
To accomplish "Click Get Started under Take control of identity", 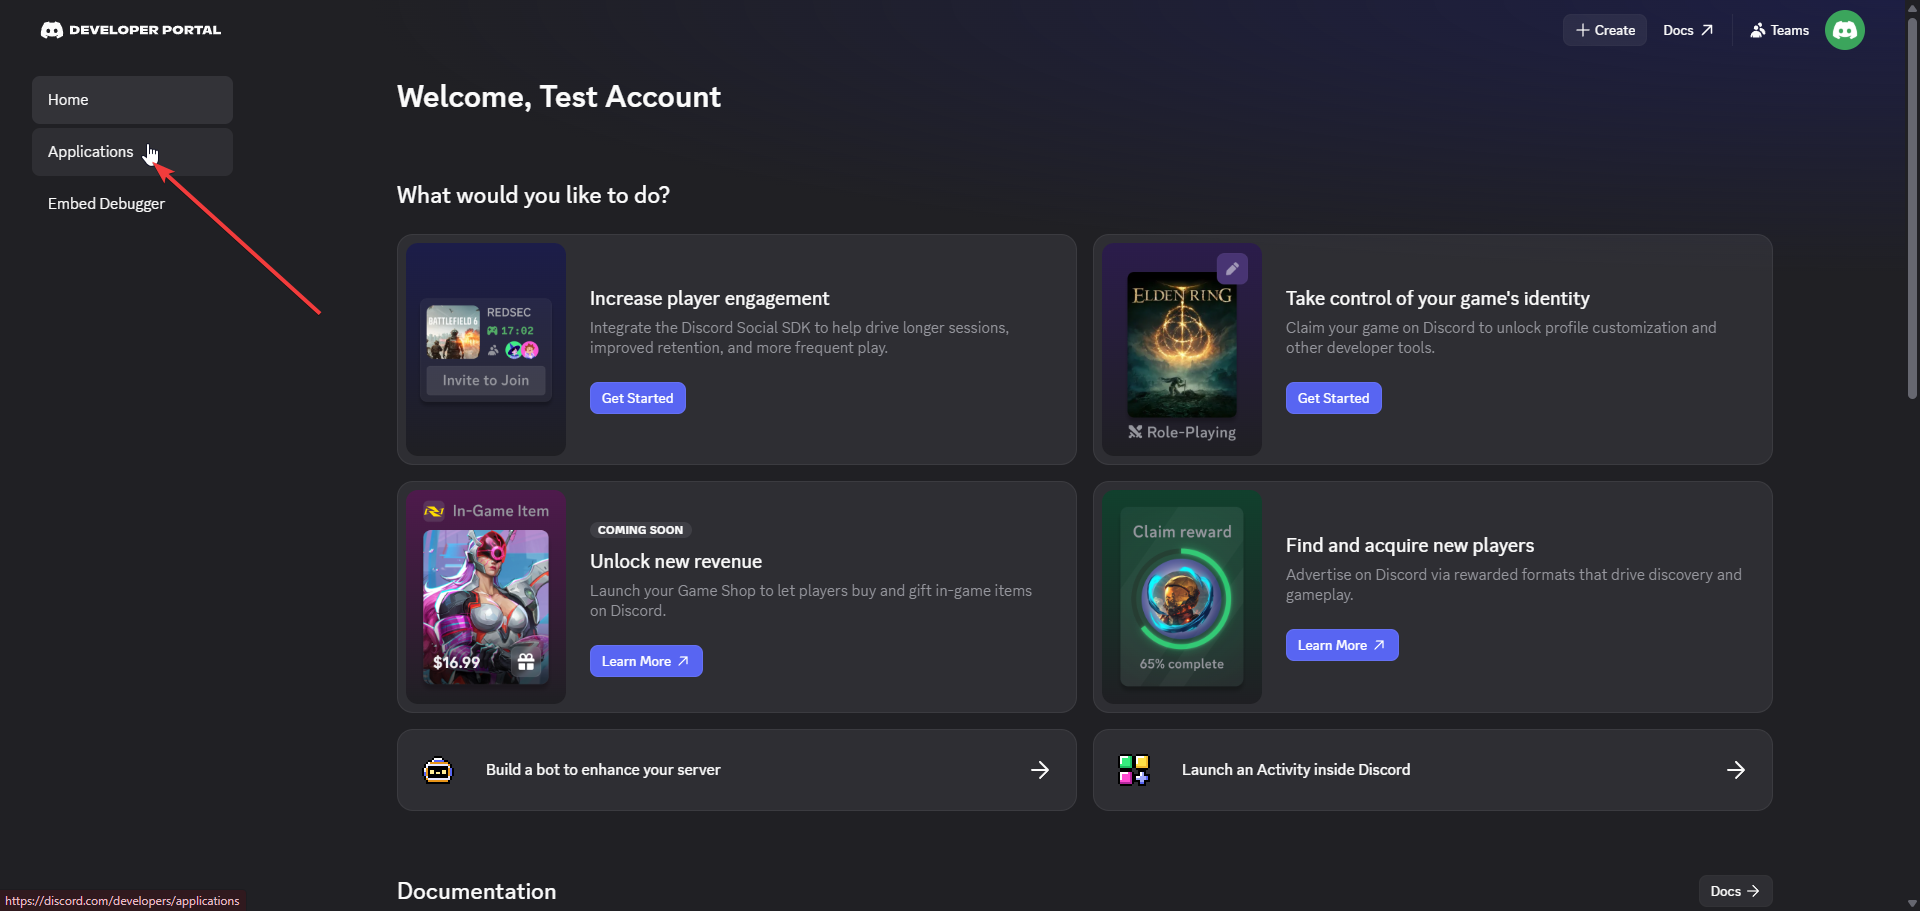I will [1333, 398].
